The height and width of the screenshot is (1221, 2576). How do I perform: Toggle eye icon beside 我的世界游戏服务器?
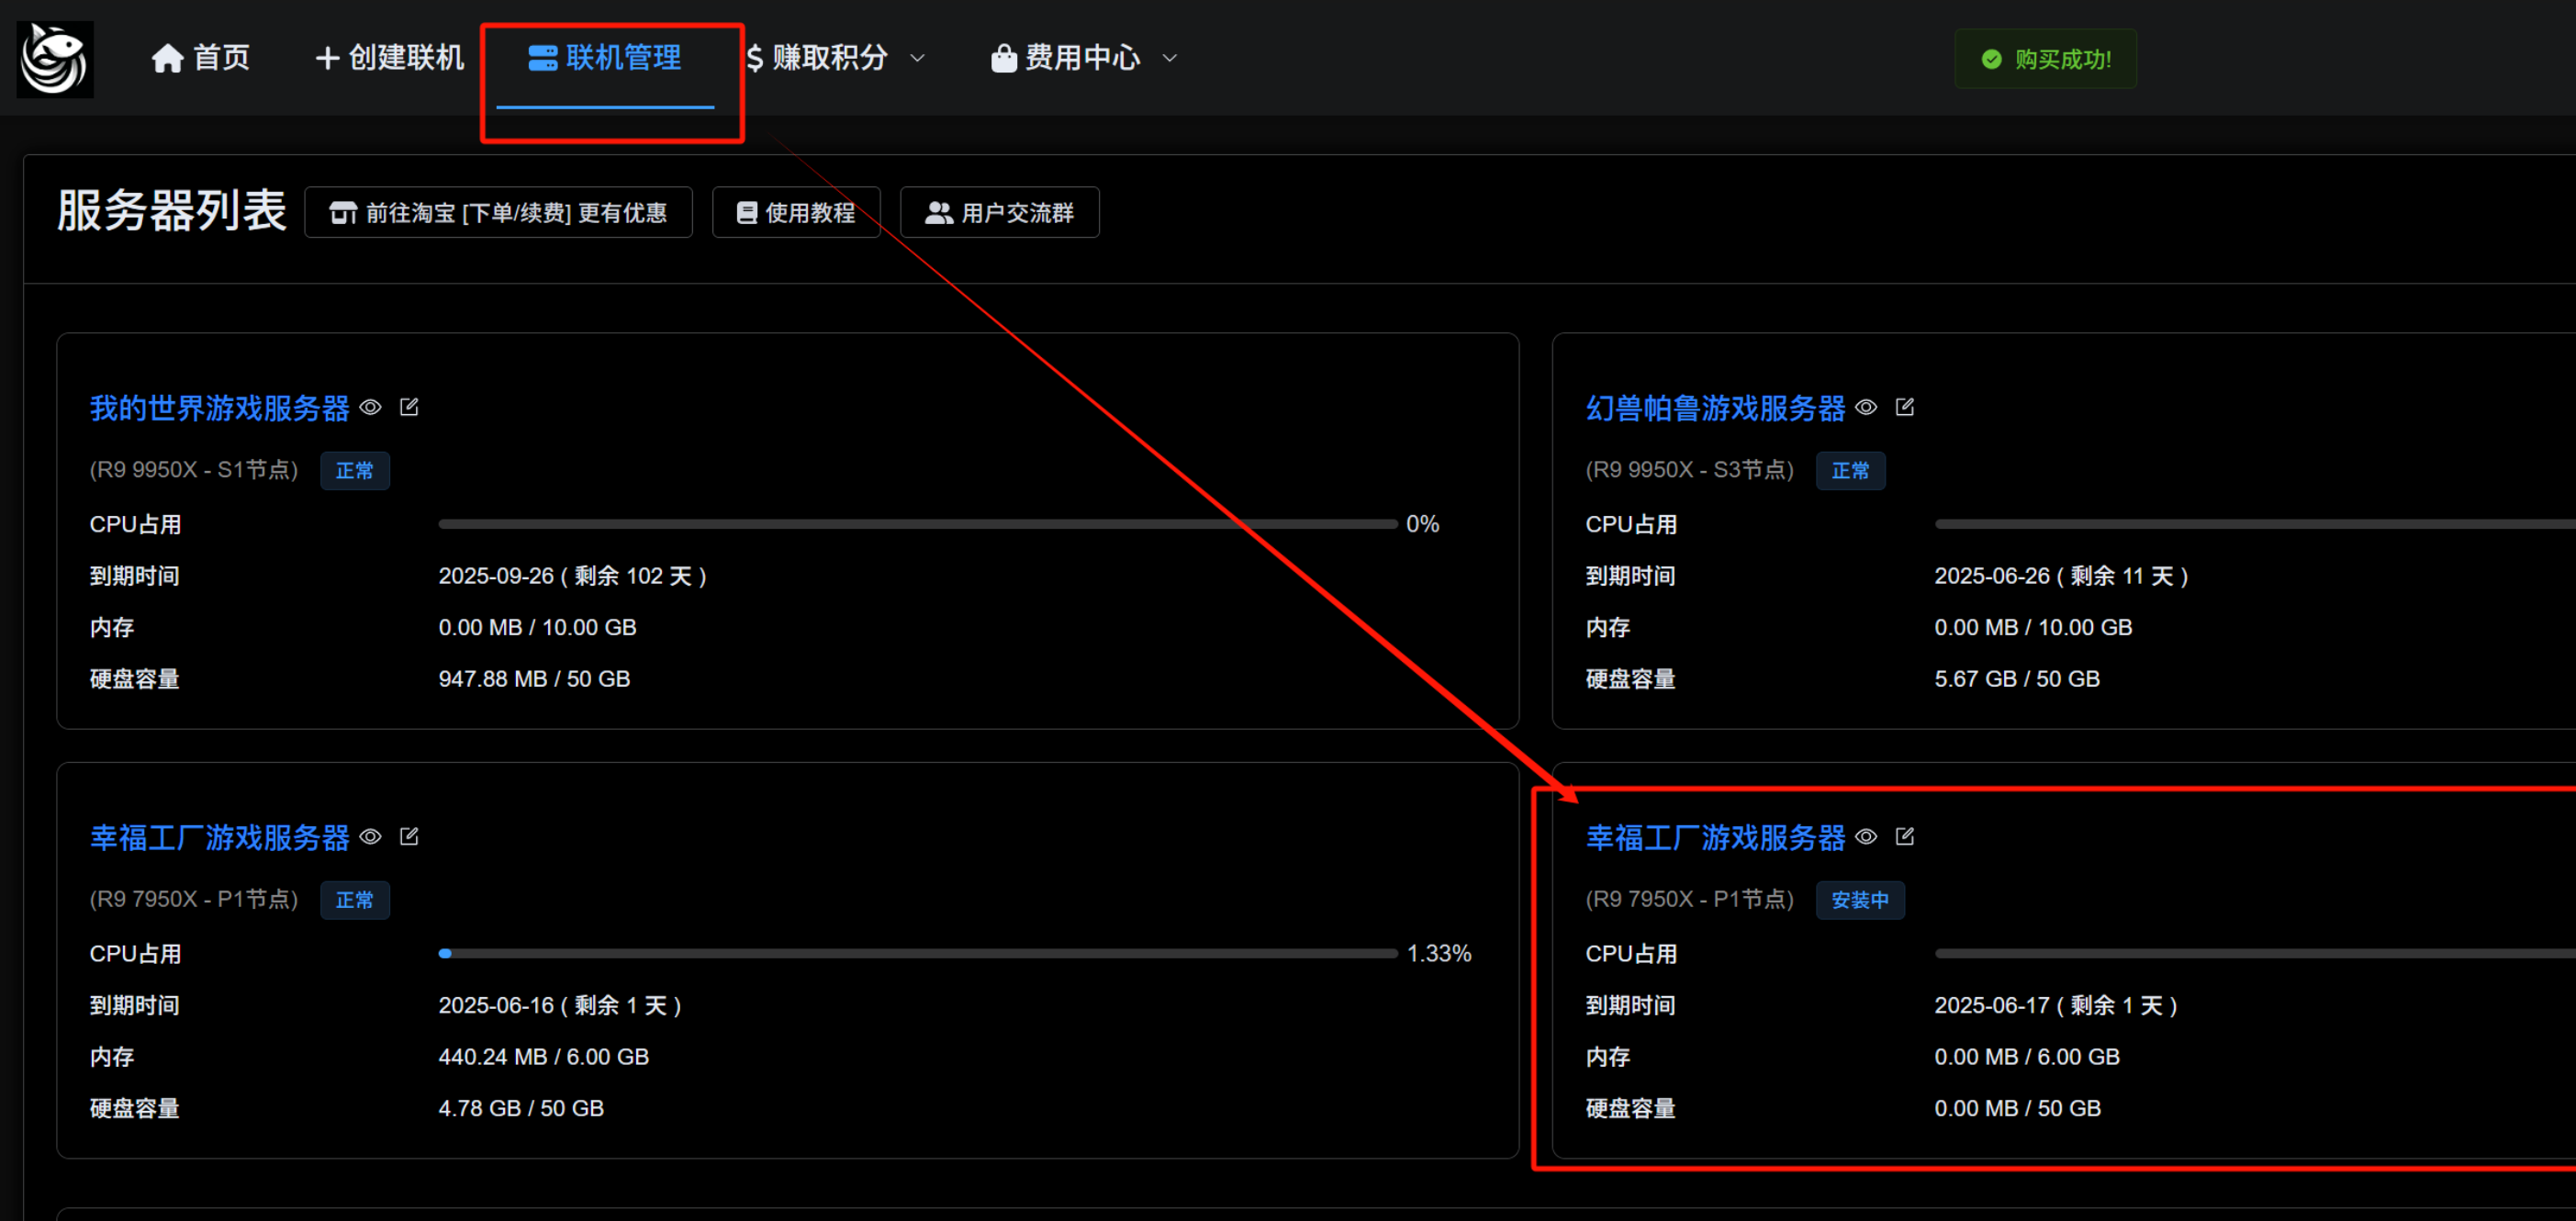[371, 407]
